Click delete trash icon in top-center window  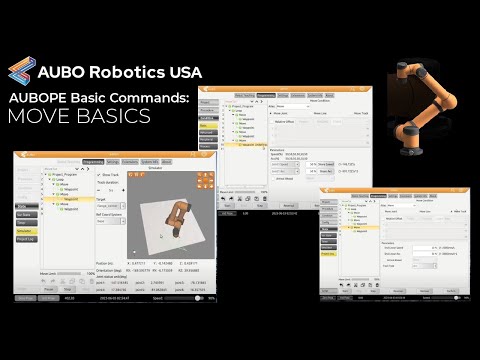coord(265,199)
